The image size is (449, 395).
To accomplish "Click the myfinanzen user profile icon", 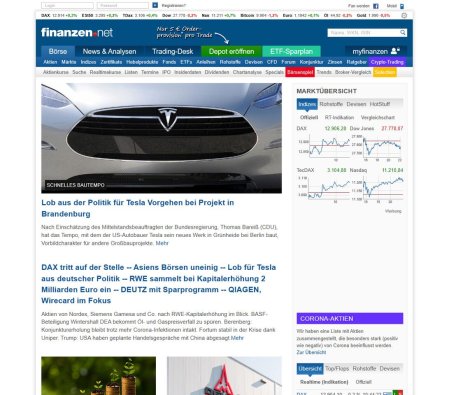I will [x=395, y=51].
